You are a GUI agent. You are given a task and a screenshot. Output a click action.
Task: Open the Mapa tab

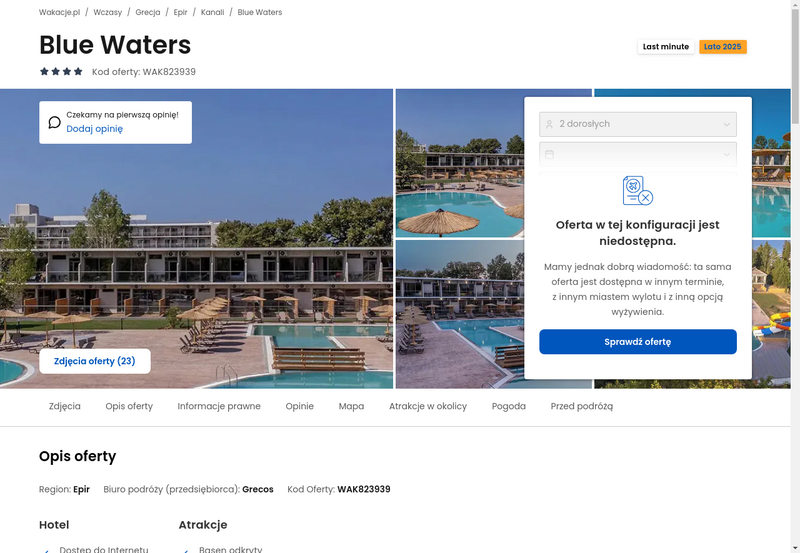pos(352,406)
